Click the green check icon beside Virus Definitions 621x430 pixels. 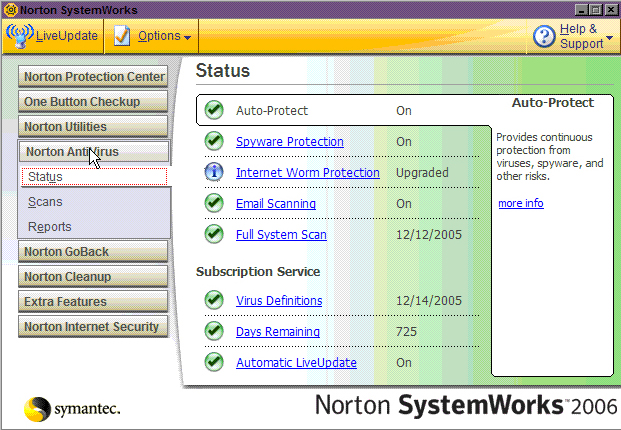tap(214, 300)
